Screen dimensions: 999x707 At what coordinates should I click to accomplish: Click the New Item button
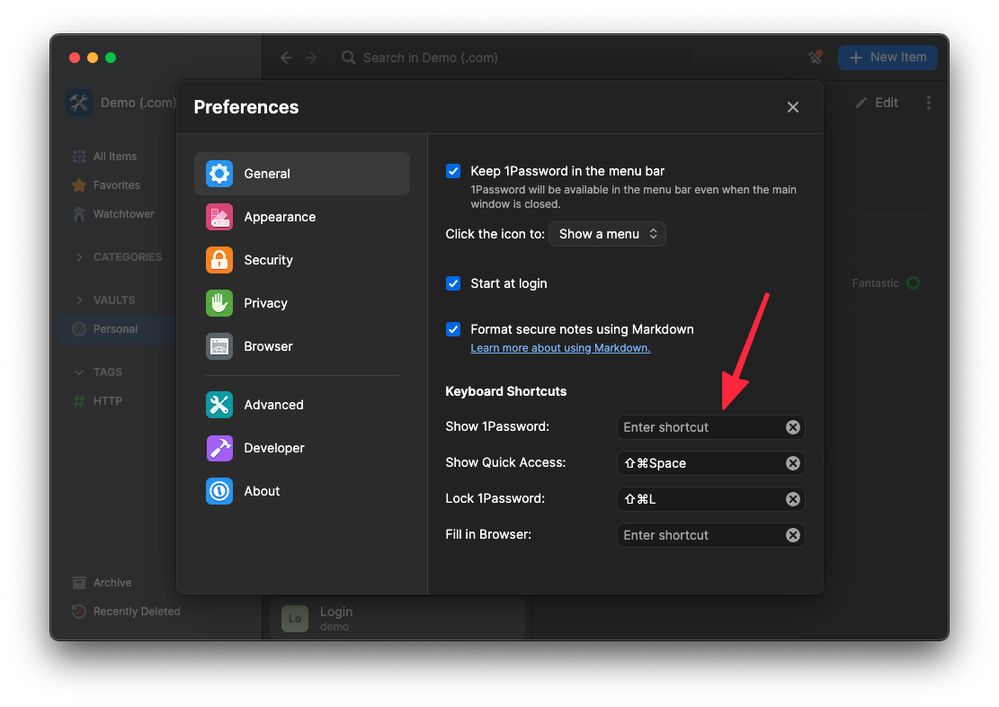(887, 57)
